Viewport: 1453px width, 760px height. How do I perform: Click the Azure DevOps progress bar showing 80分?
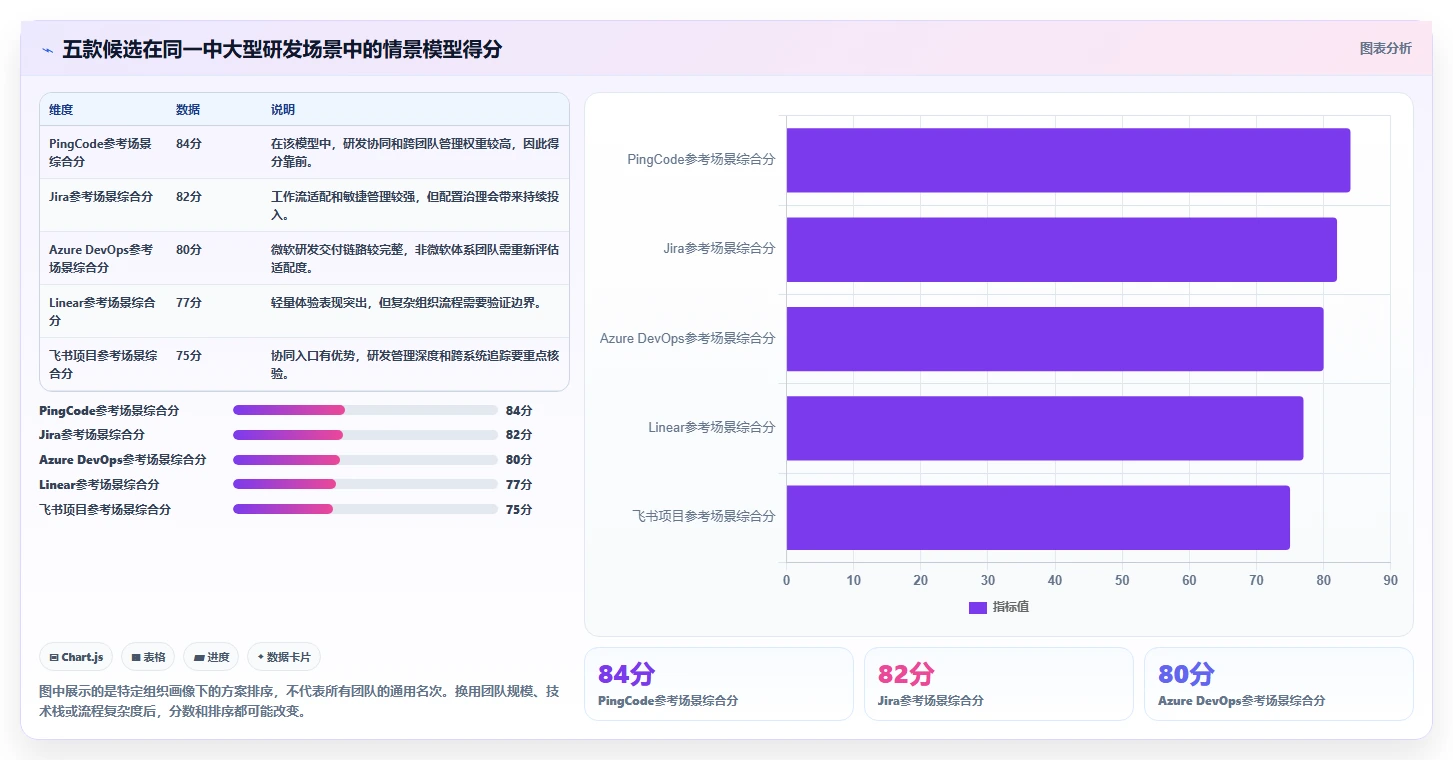(x=365, y=460)
